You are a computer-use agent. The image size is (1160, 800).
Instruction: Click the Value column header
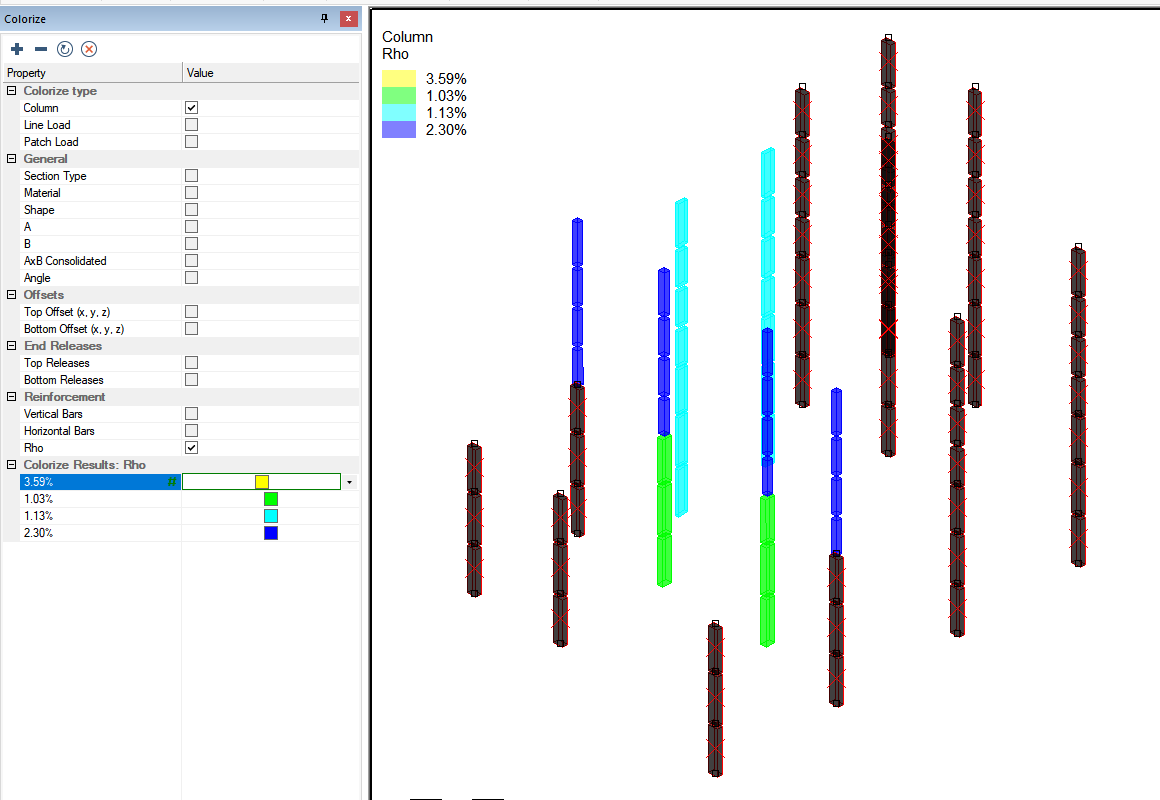tap(270, 73)
